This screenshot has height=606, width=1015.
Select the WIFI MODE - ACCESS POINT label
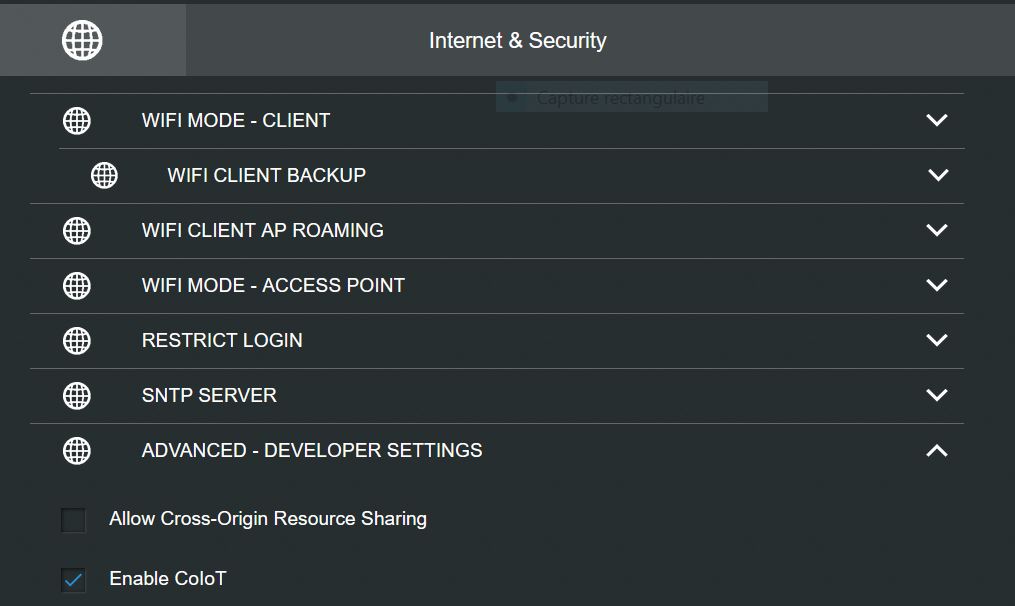click(273, 286)
